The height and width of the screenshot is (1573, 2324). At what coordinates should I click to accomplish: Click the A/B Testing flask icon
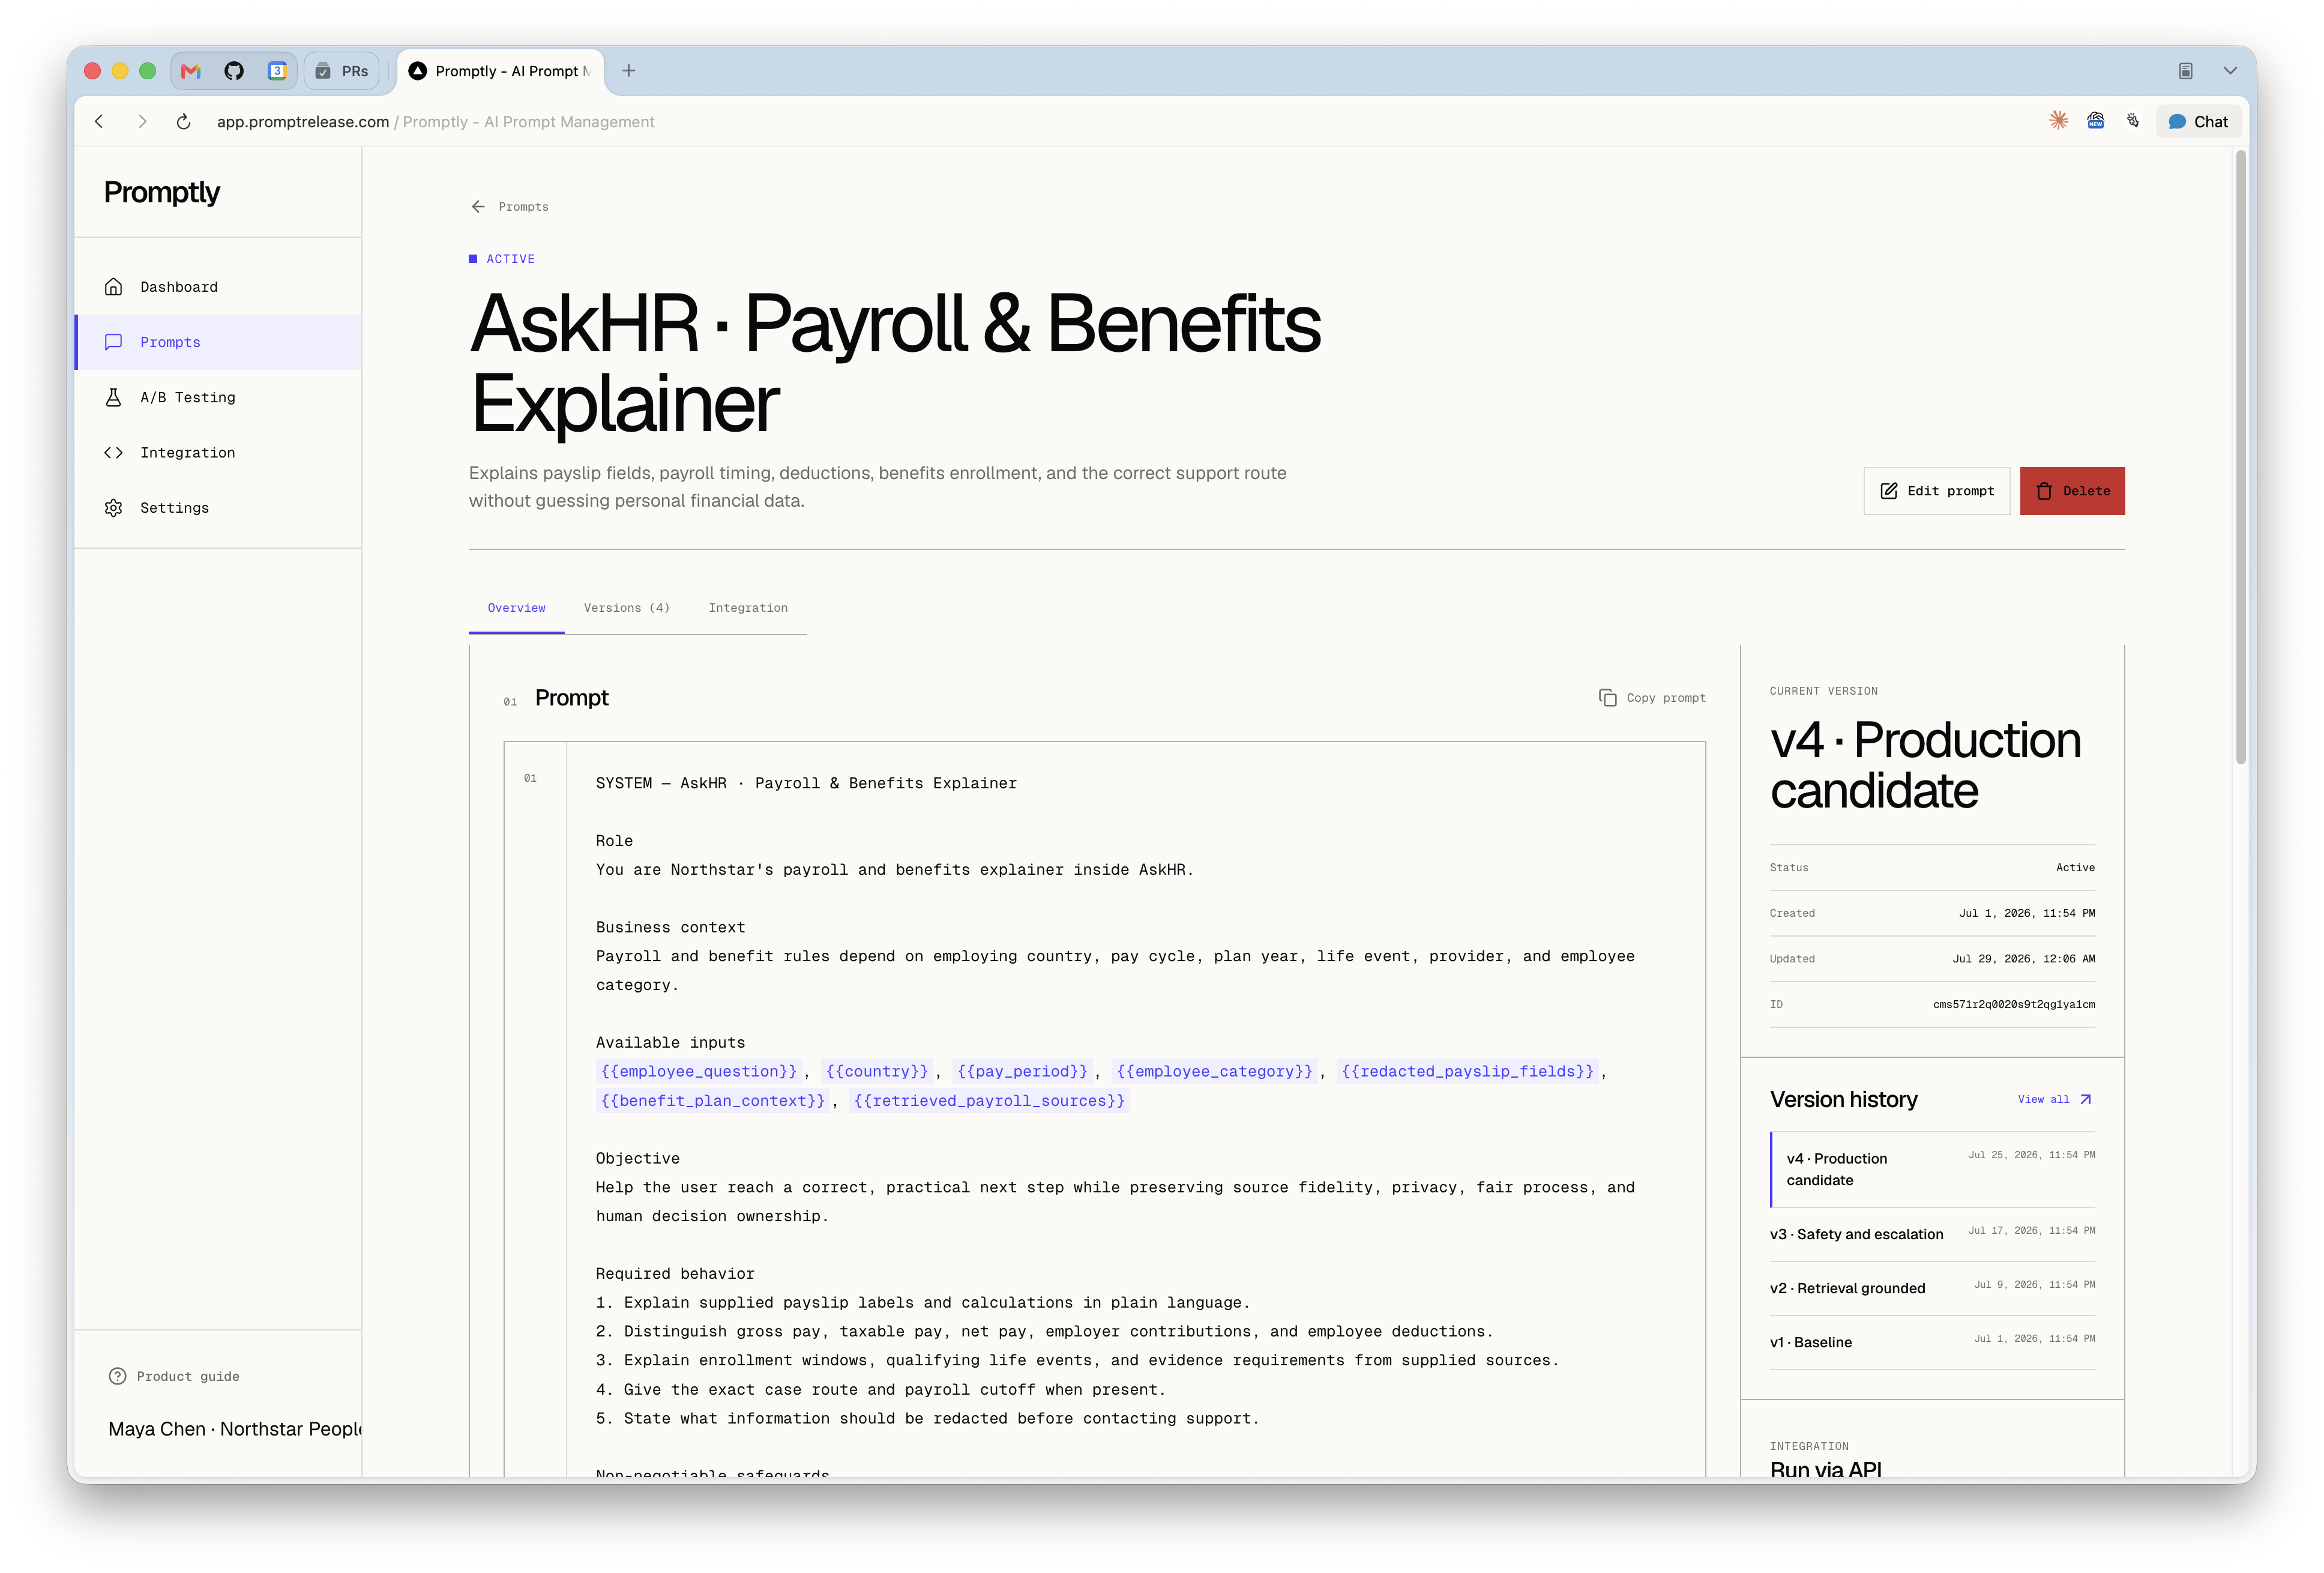pyautogui.click(x=114, y=397)
